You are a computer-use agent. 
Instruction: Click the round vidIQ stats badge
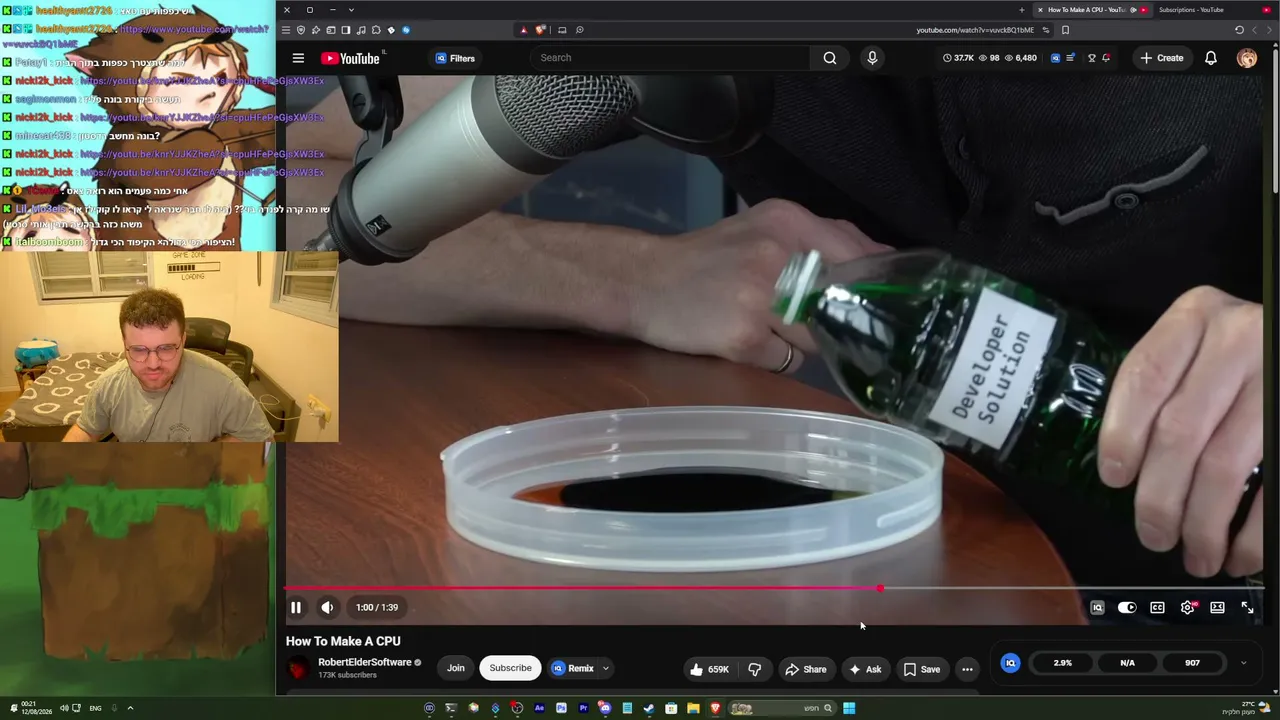tap(1011, 663)
